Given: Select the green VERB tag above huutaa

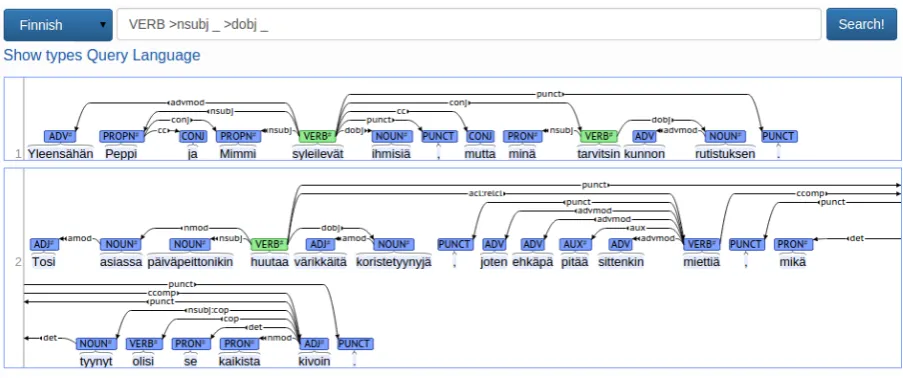Looking at the screenshot, I should coord(269,244).
